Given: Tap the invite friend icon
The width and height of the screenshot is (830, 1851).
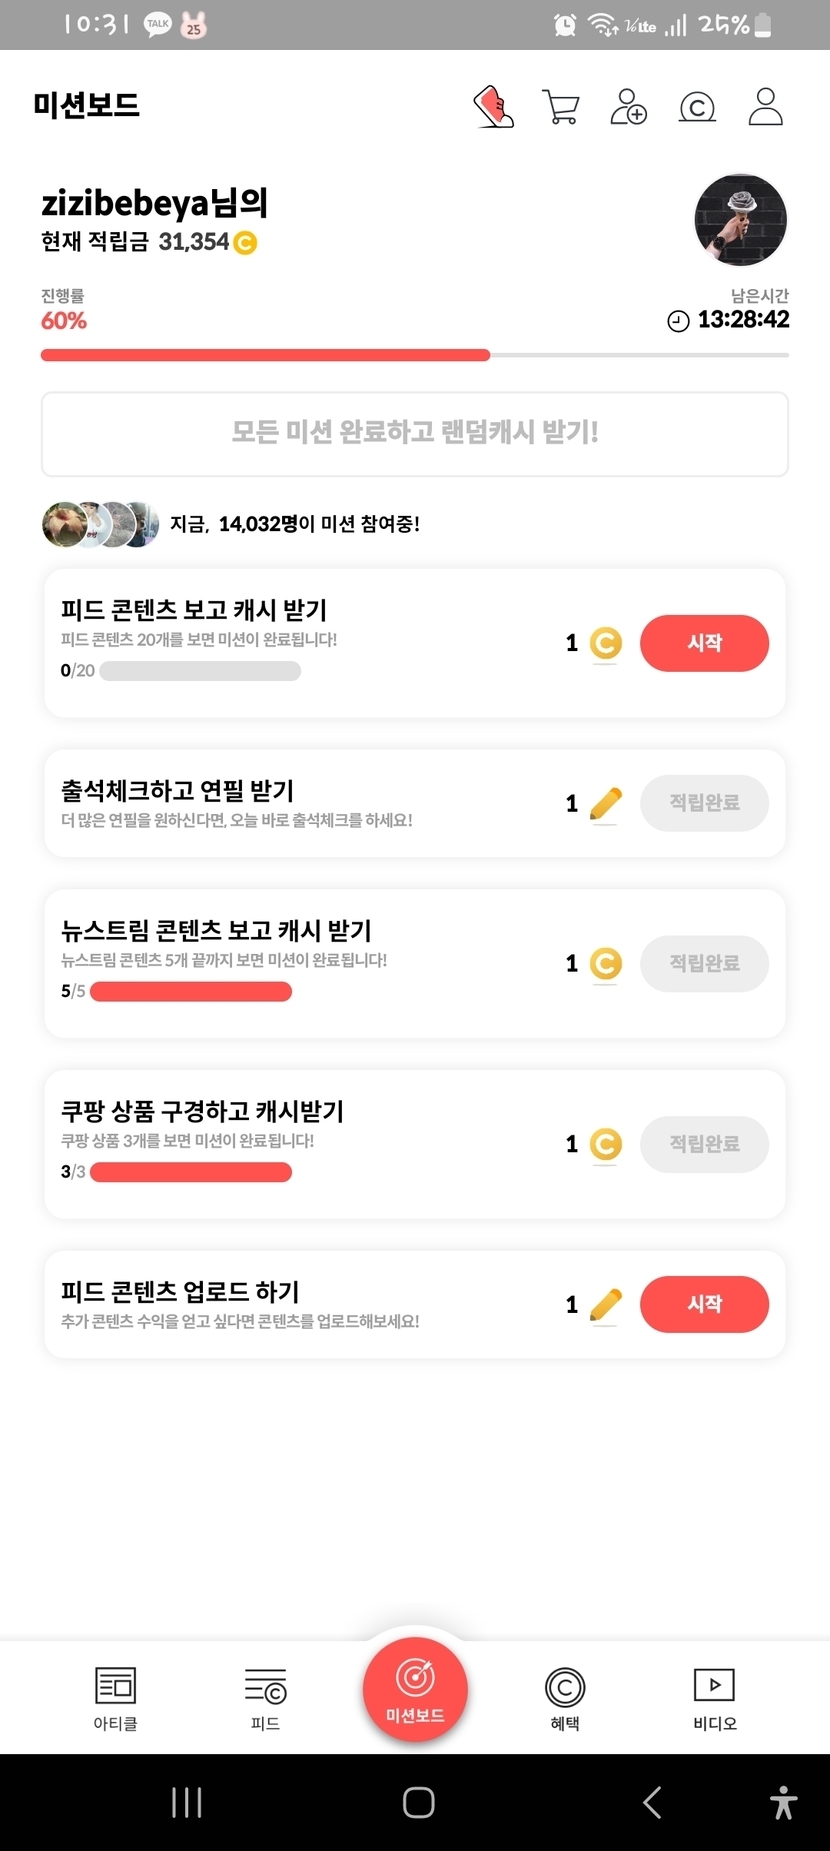Looking at the screenshot, I should coord(628,106).
